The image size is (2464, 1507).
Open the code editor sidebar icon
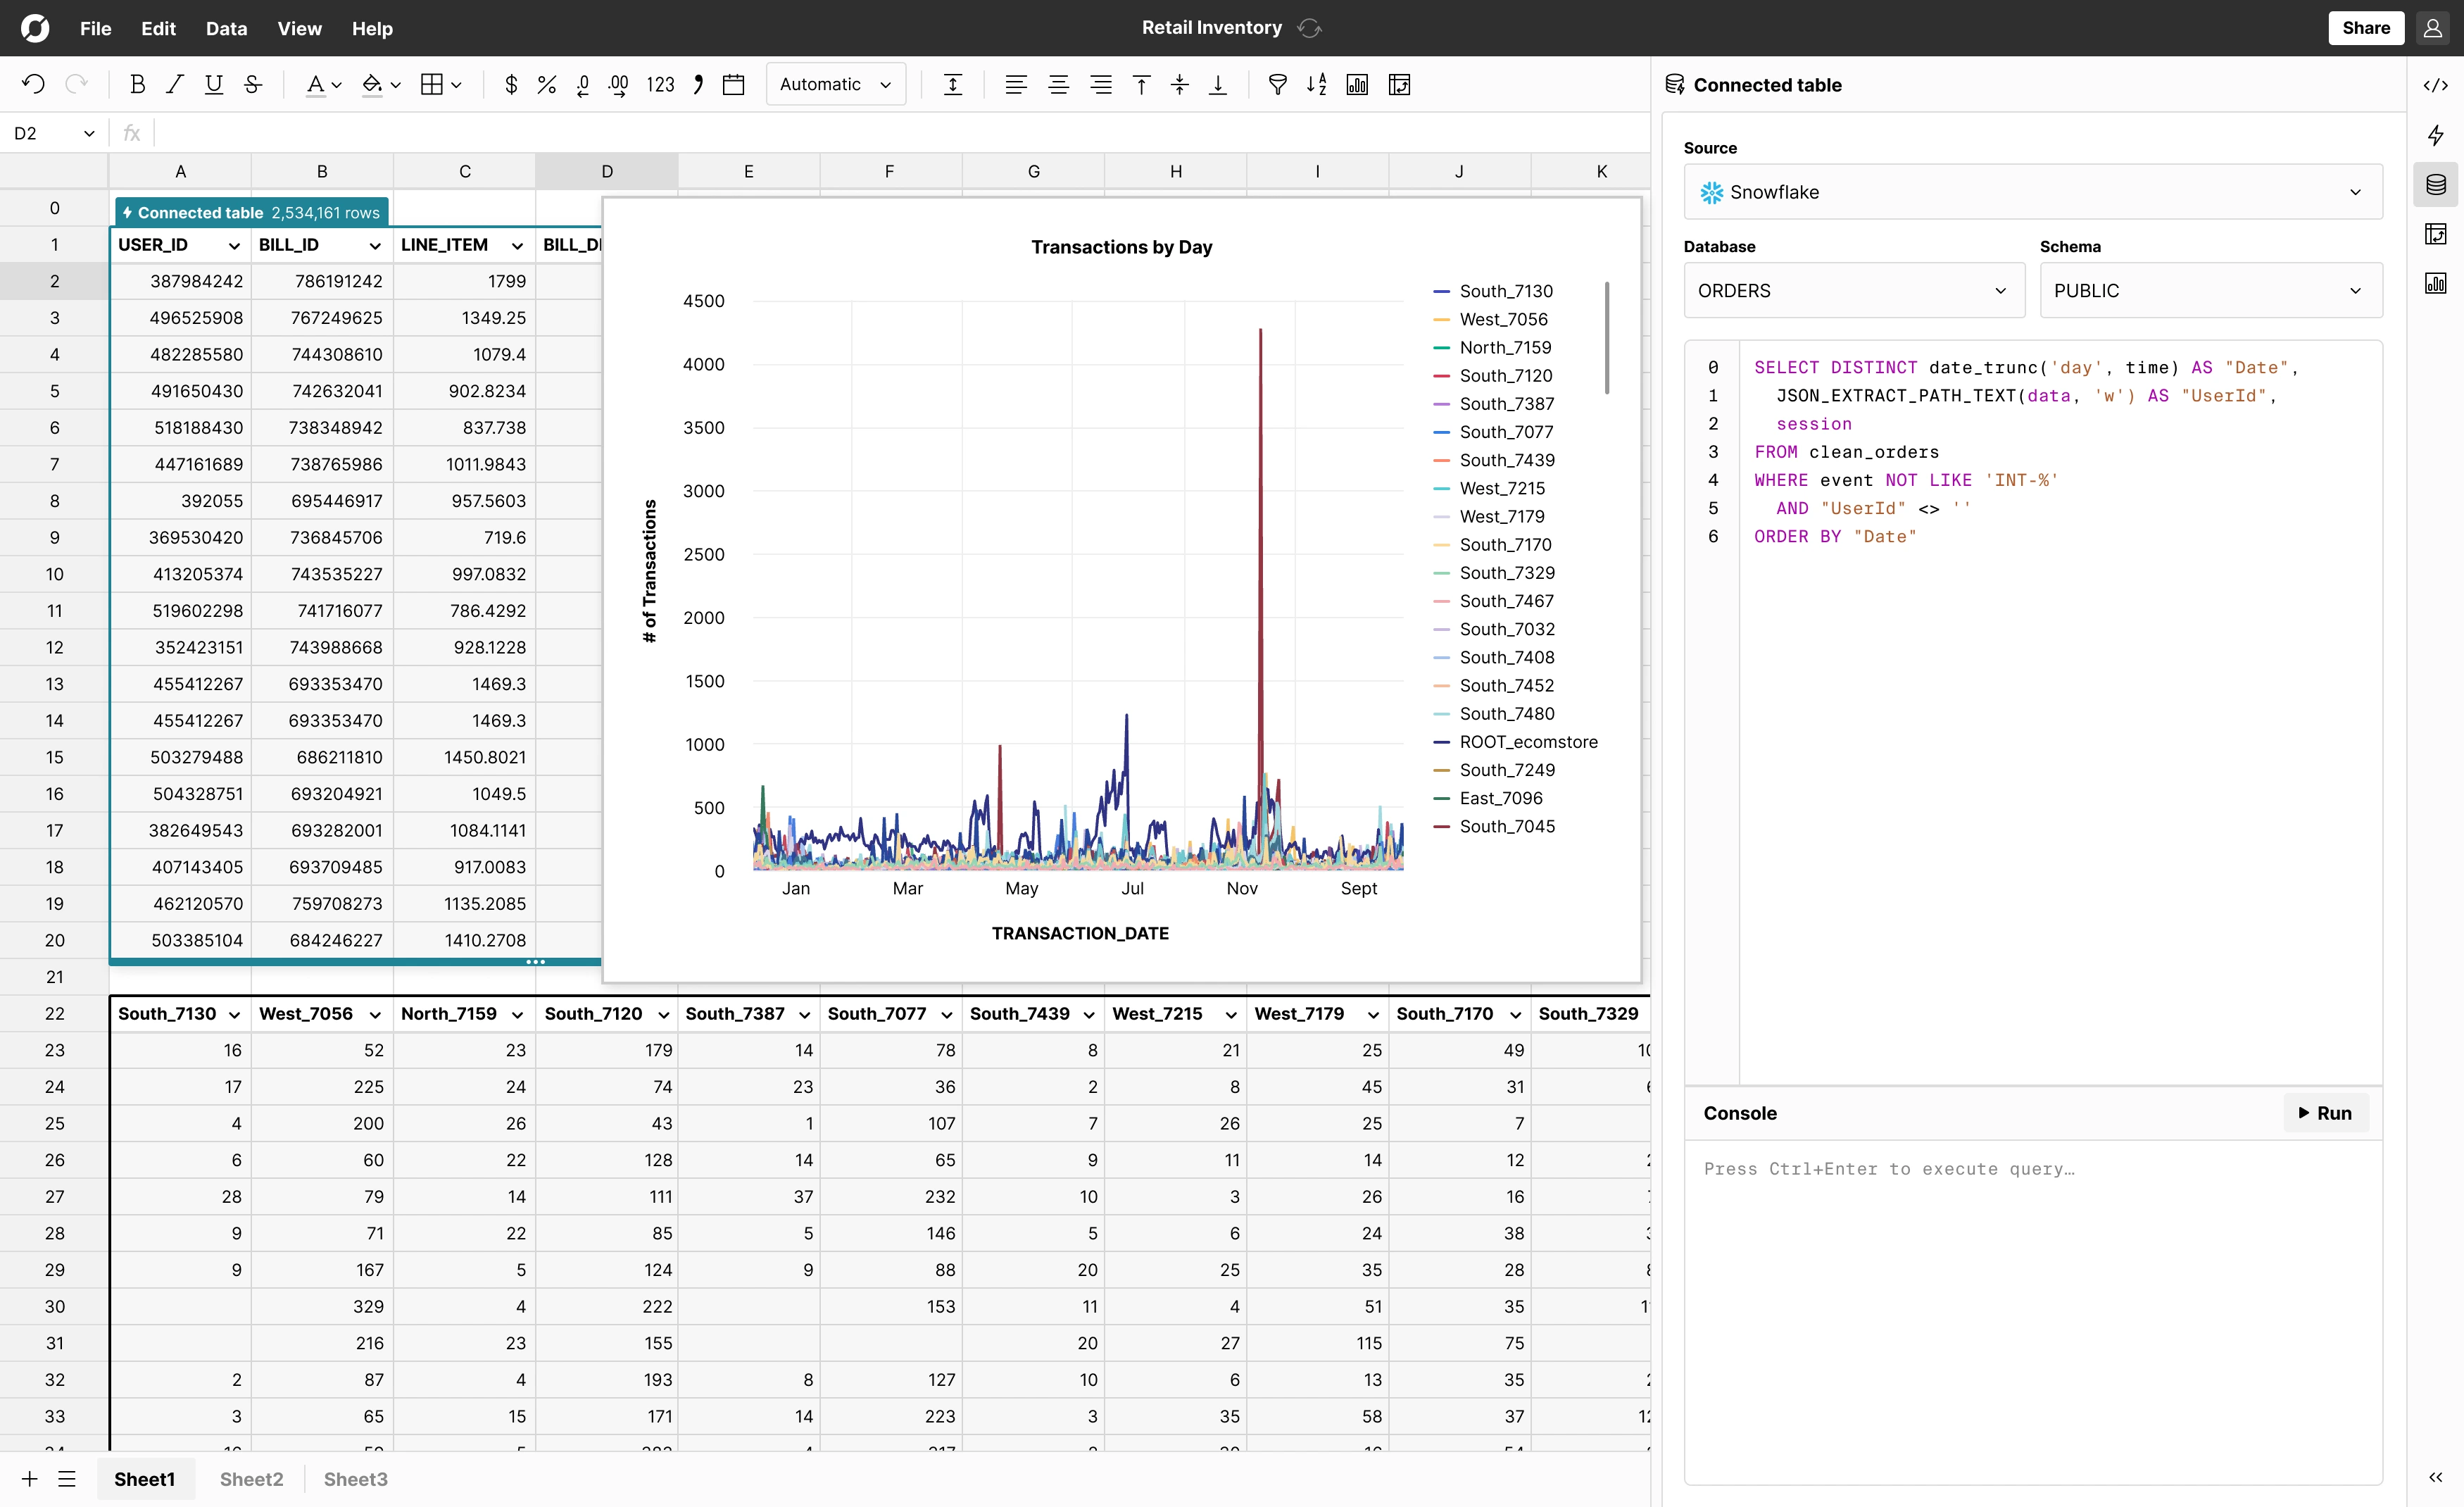pyautogui.click(x=2435, y=86)
